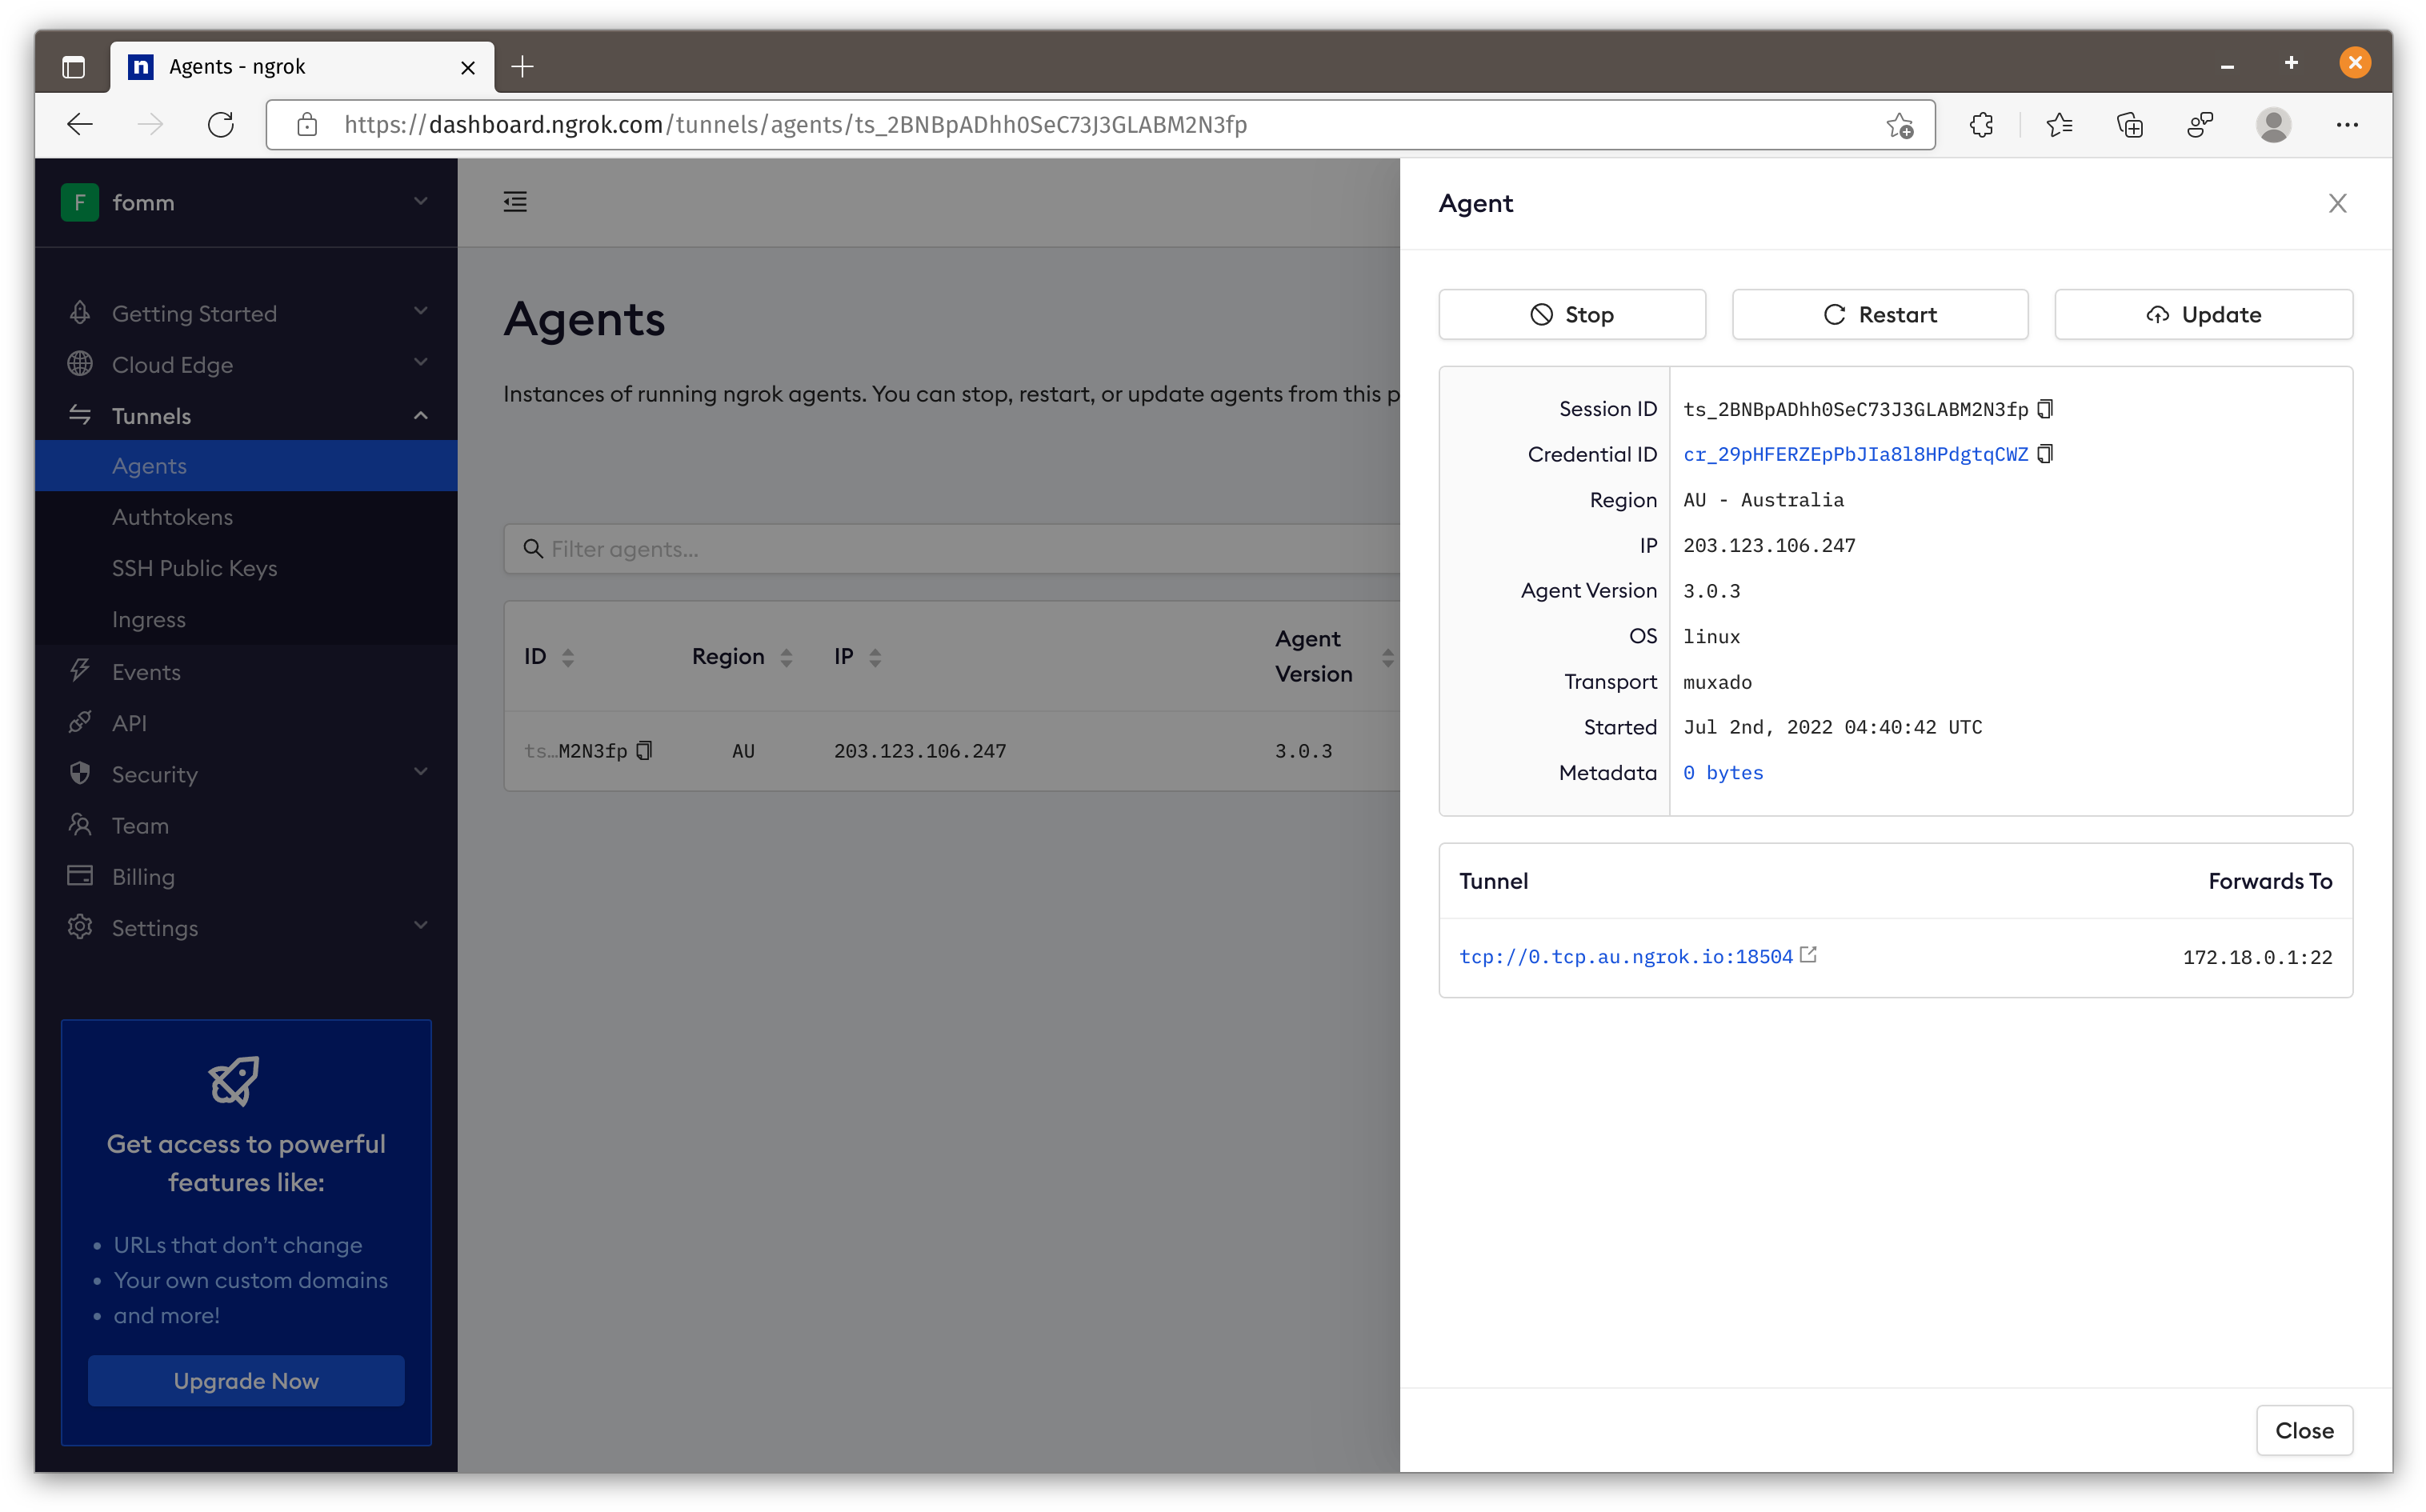Expand the fomm account dropdown
This screenshot has height=1512, width=2426.
pos(420,202)
